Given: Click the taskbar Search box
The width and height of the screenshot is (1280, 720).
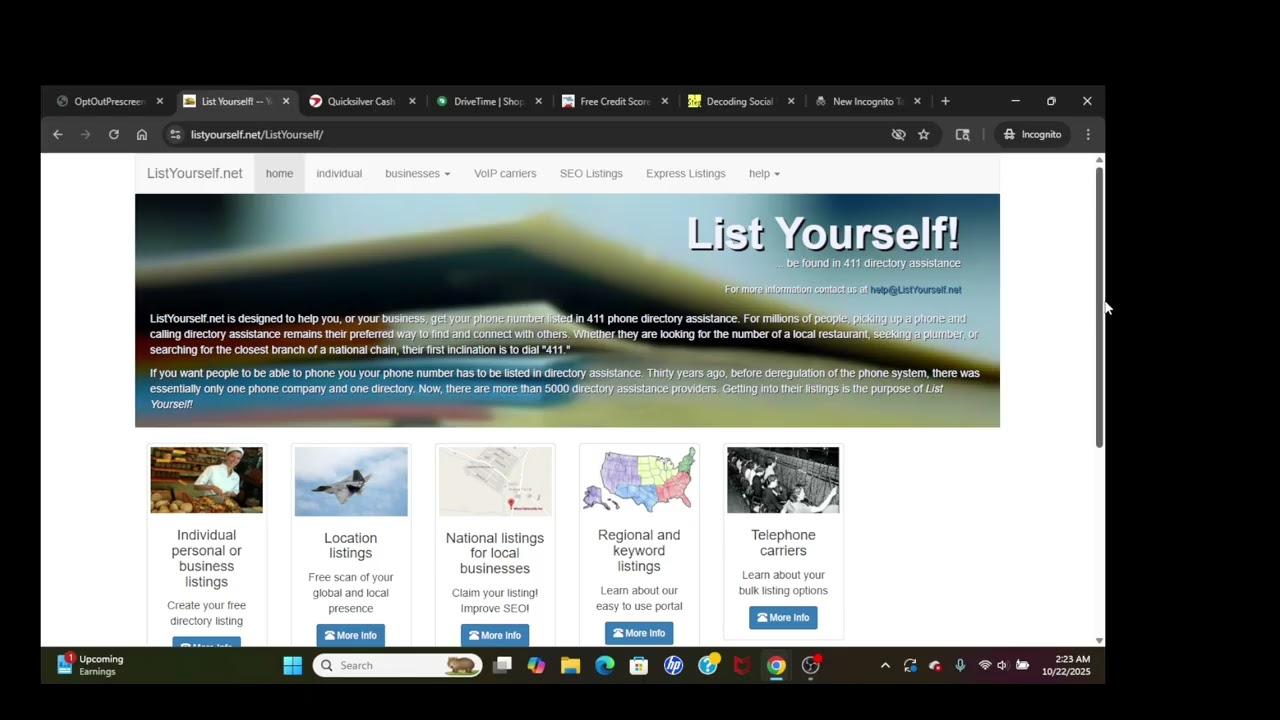Looking at the screenshot, I should 397,665.
